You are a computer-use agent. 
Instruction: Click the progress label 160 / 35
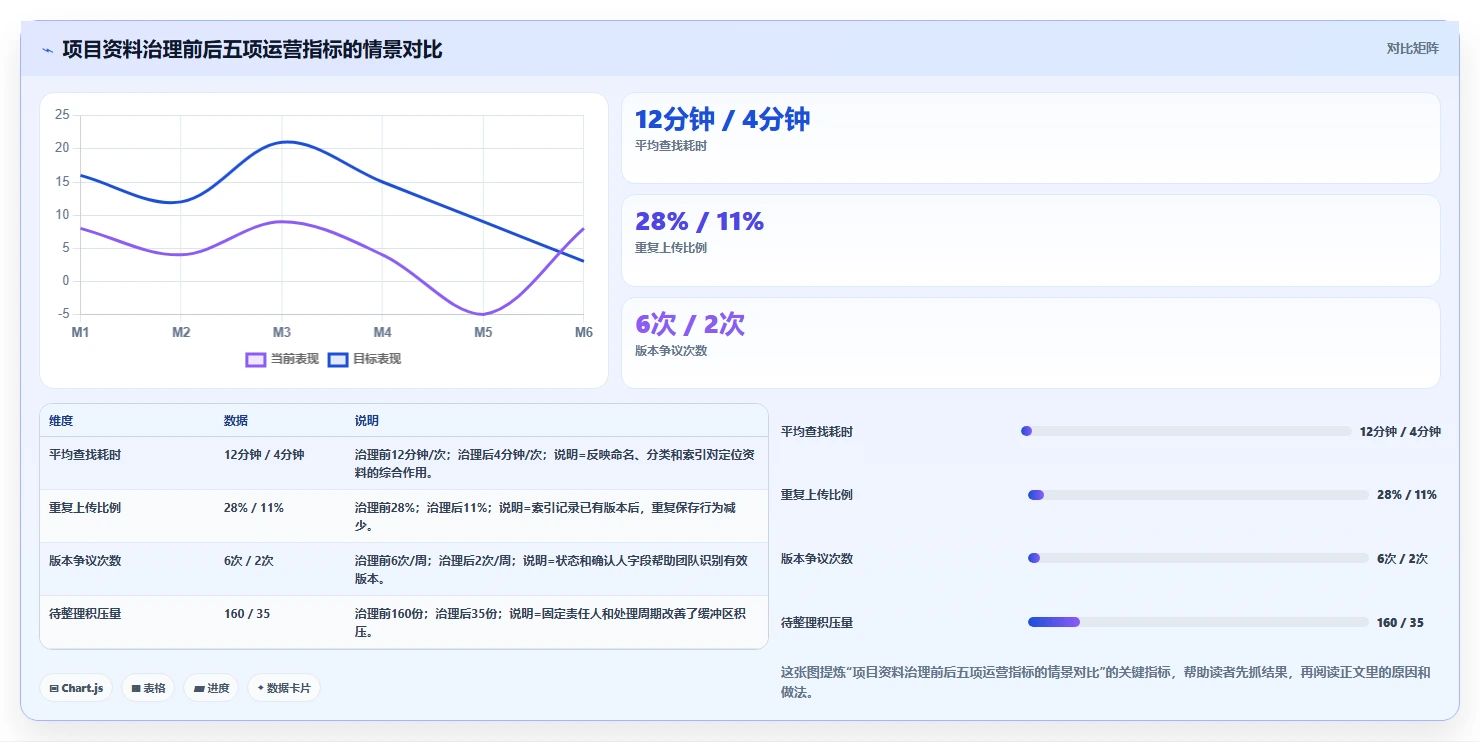point(1400,622)
